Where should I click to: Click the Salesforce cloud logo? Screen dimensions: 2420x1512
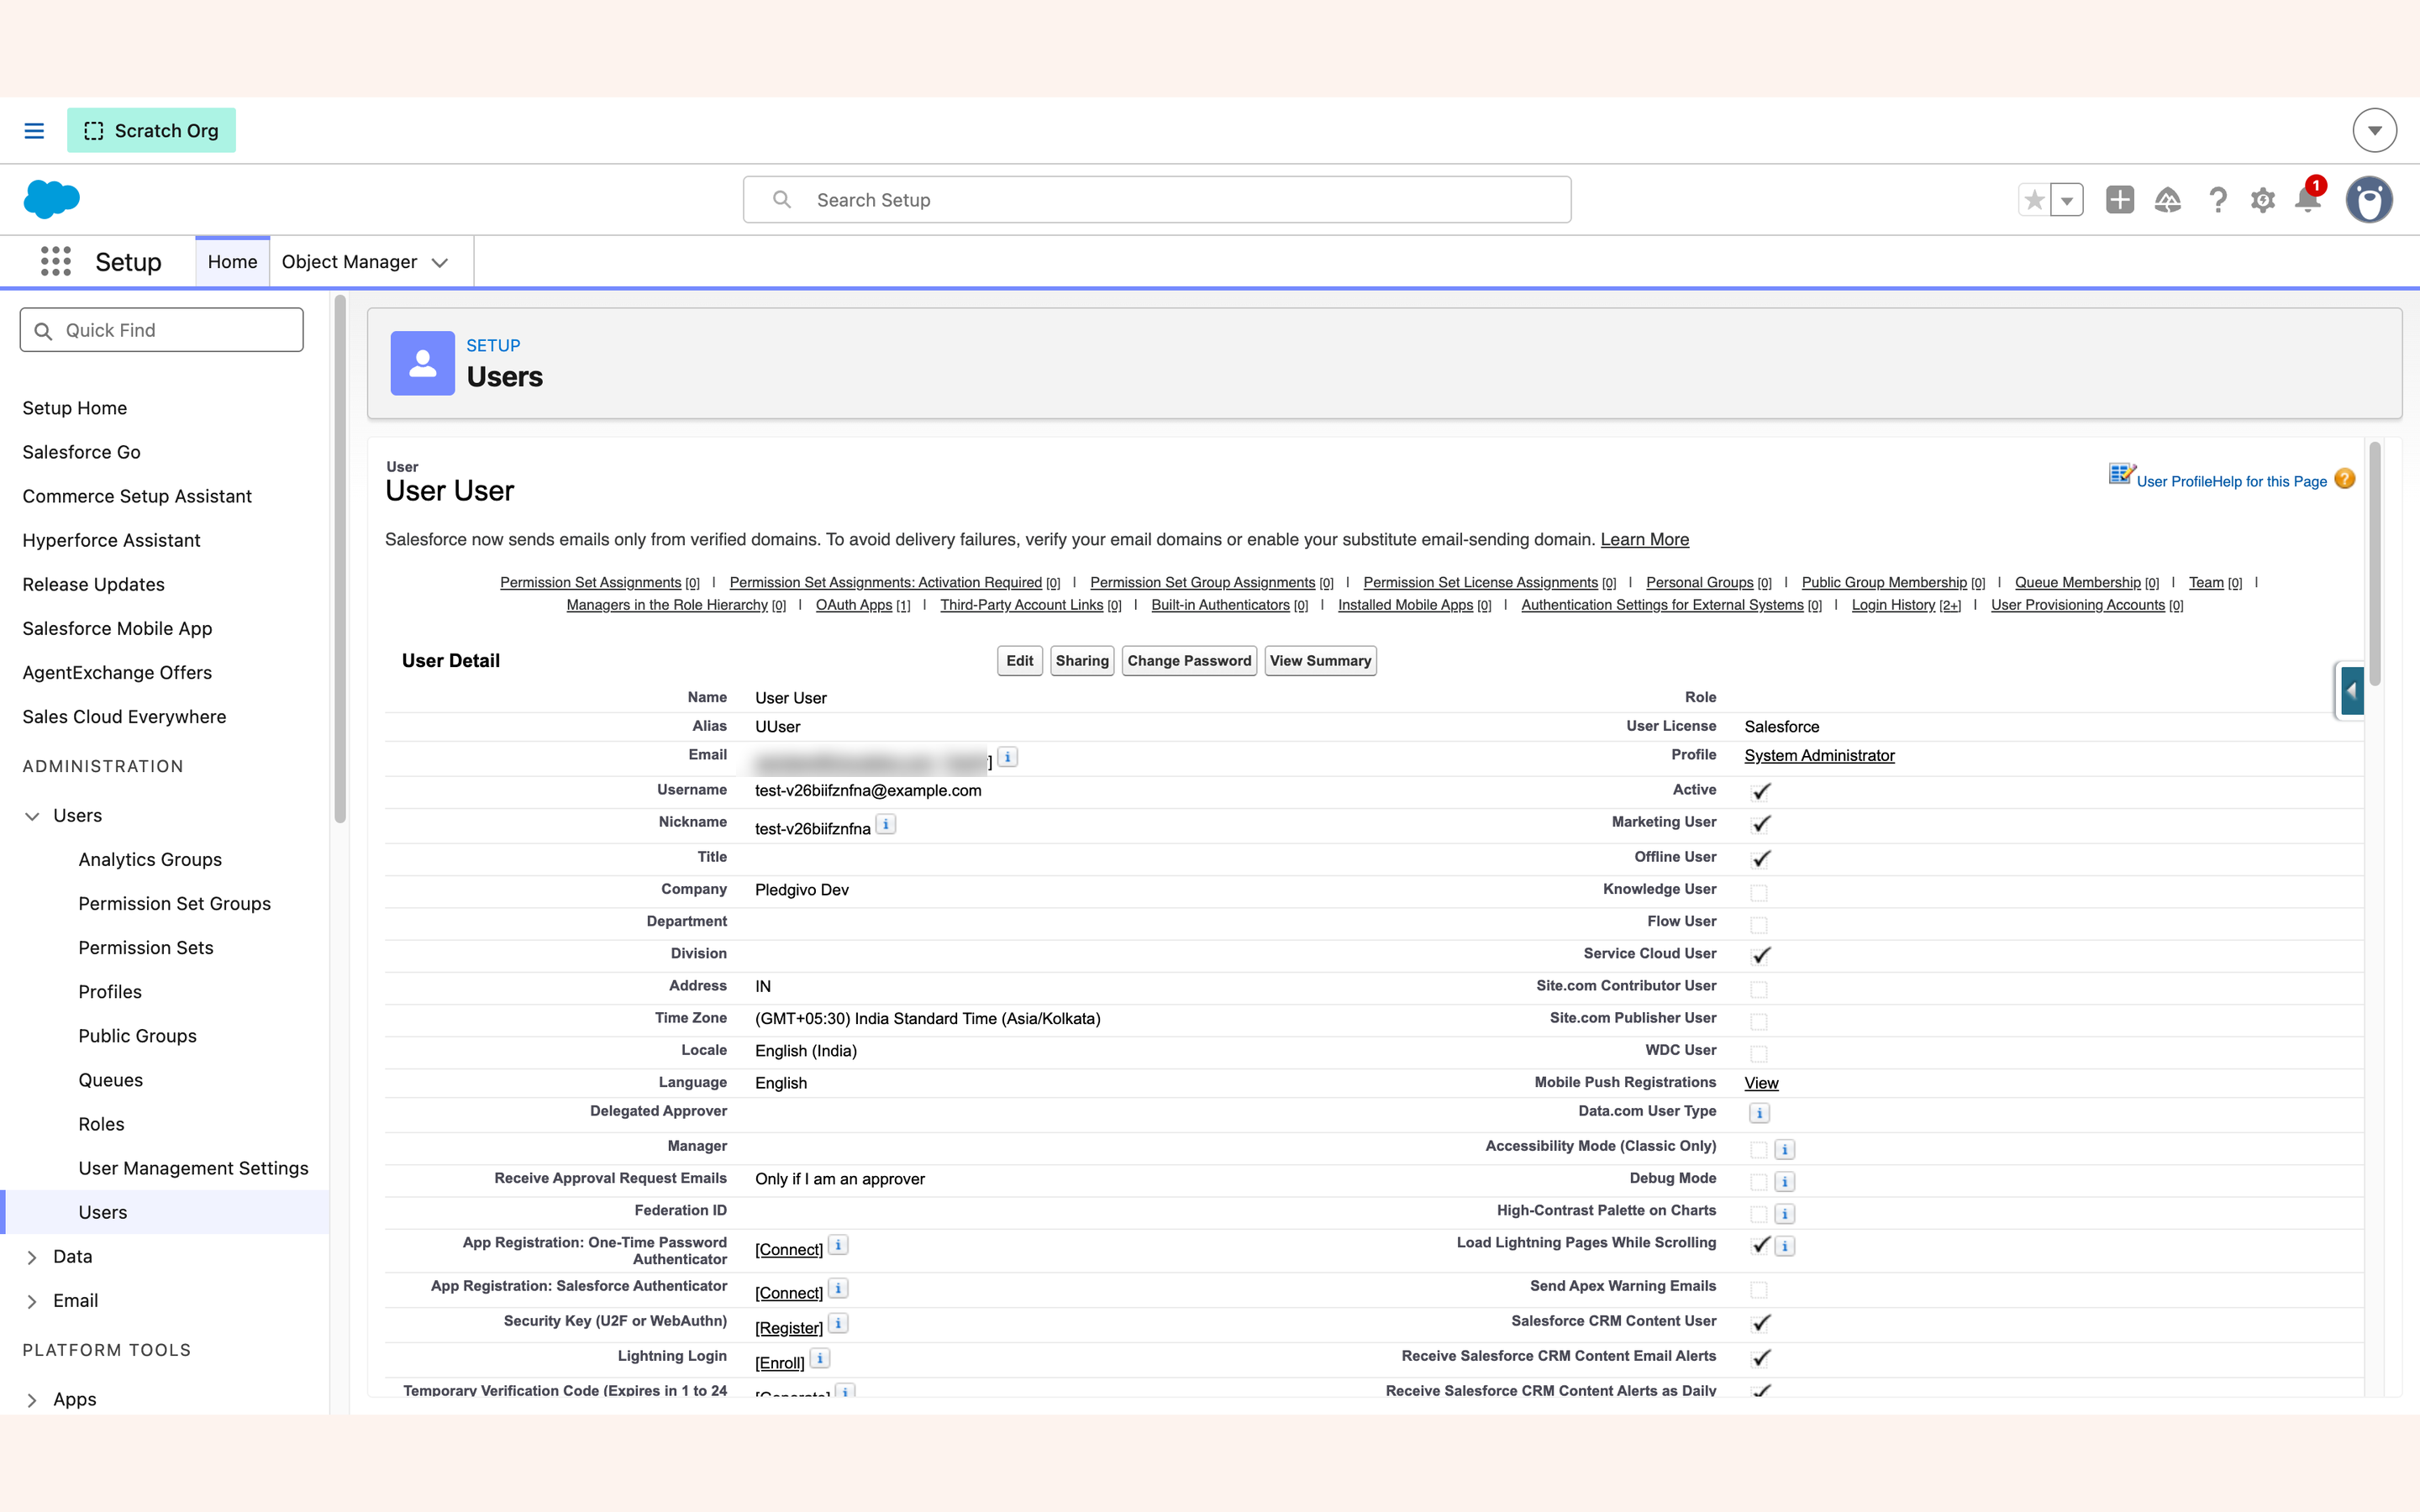pyautogui.click(x=51, y=199)
